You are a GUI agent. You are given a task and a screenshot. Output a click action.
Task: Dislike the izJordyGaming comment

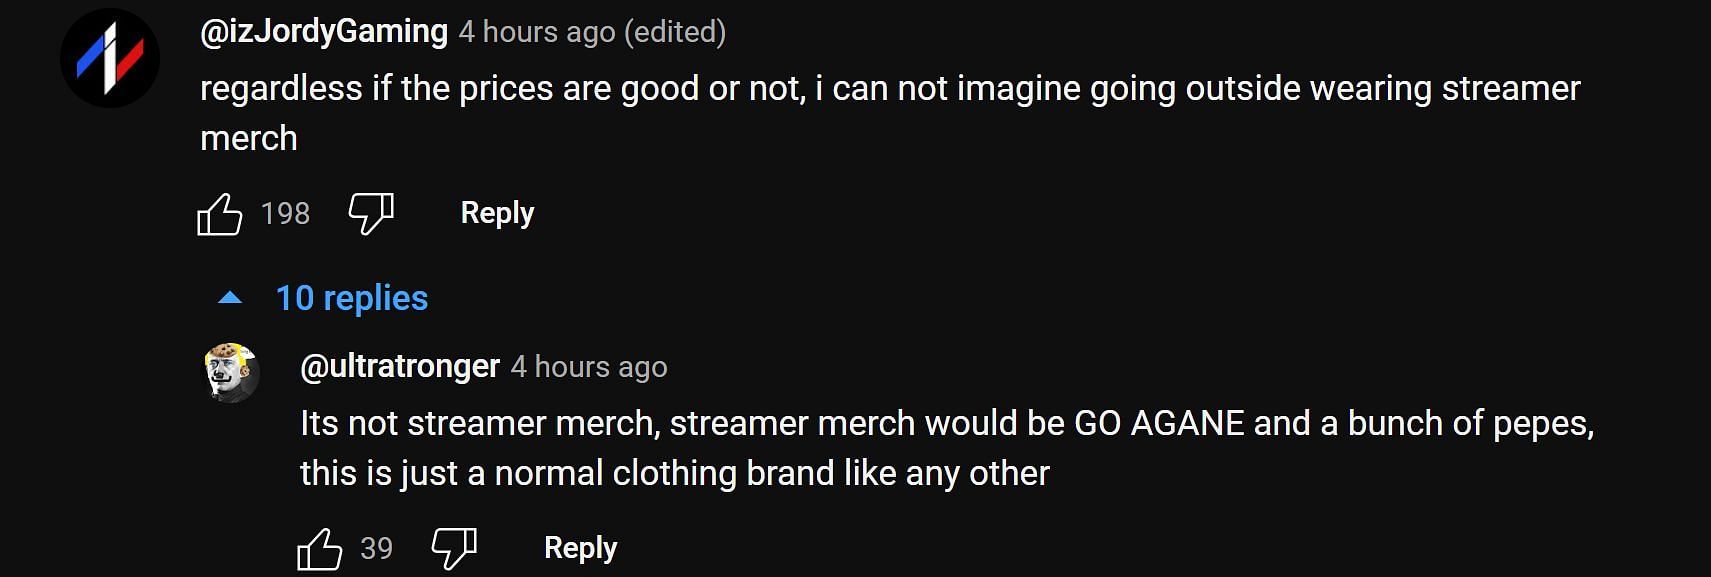coord(370,213)
